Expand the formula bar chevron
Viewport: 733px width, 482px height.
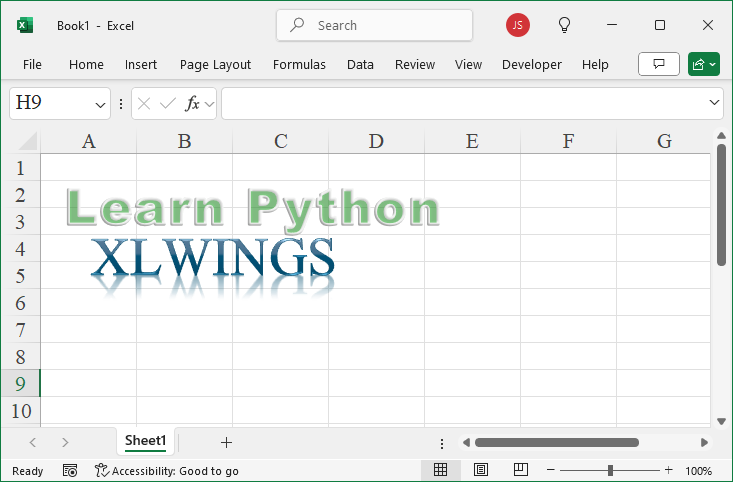coord(714,102)
